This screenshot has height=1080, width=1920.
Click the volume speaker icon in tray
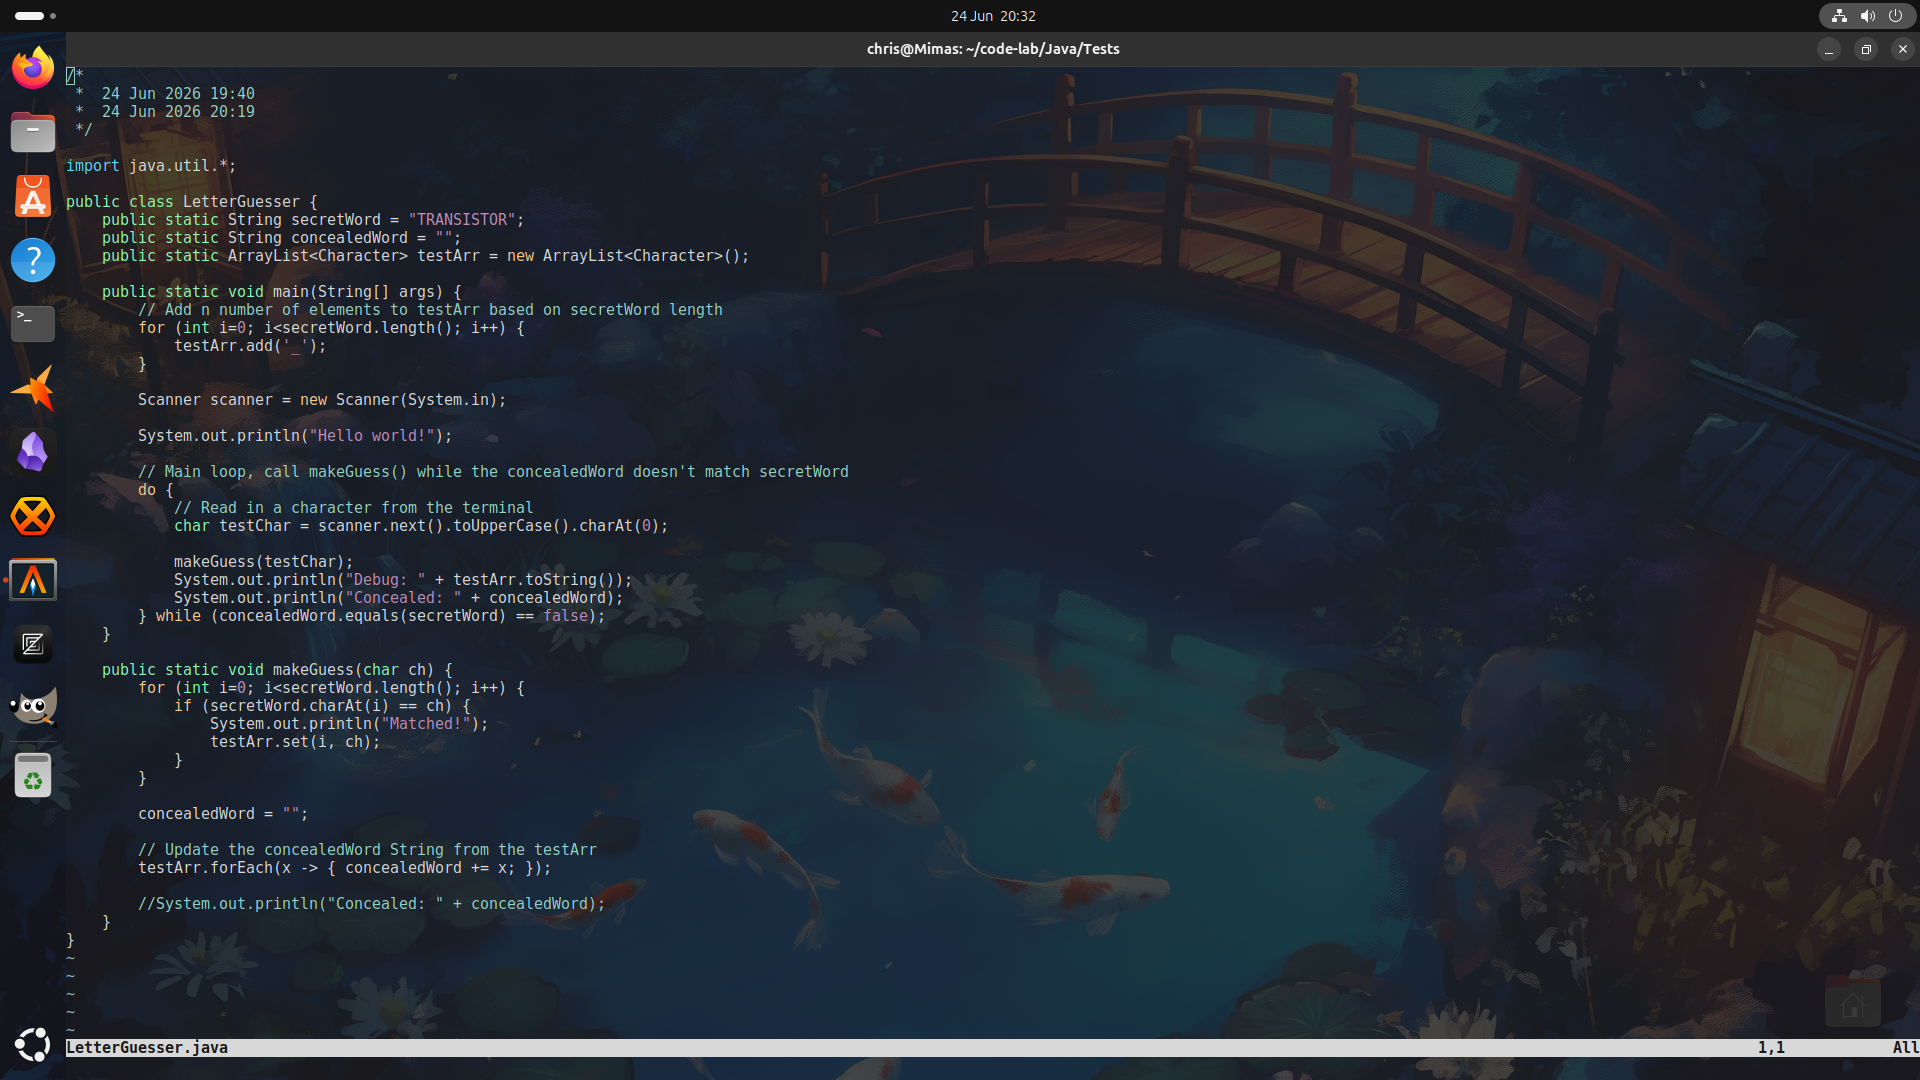point(1867,16)
